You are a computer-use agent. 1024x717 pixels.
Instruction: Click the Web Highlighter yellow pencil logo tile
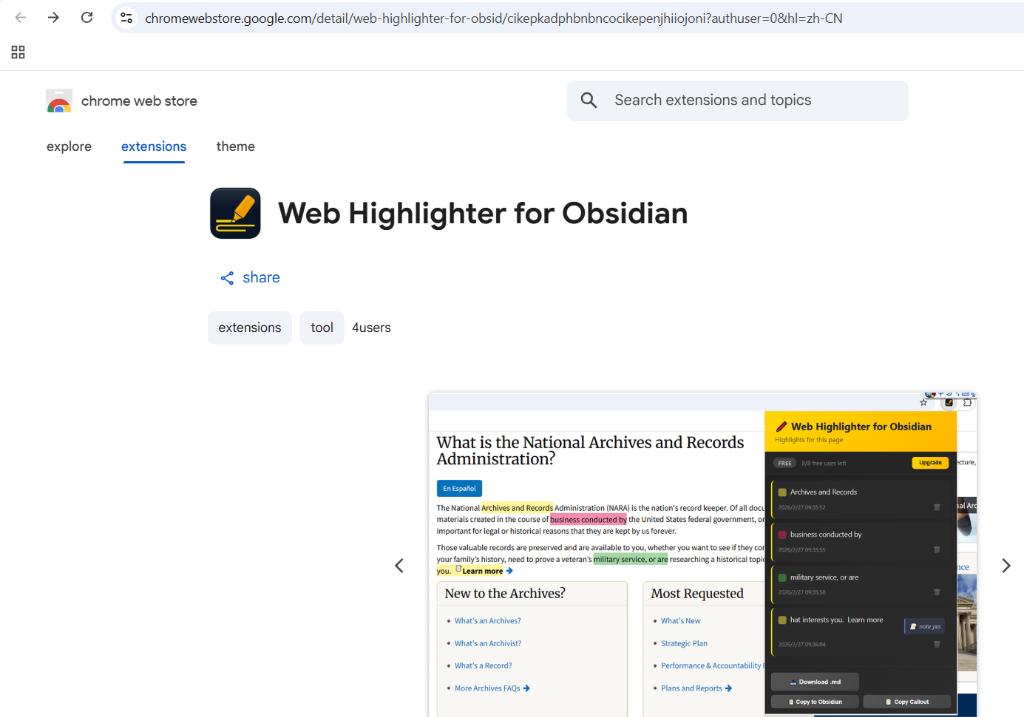tap(235, 213)
